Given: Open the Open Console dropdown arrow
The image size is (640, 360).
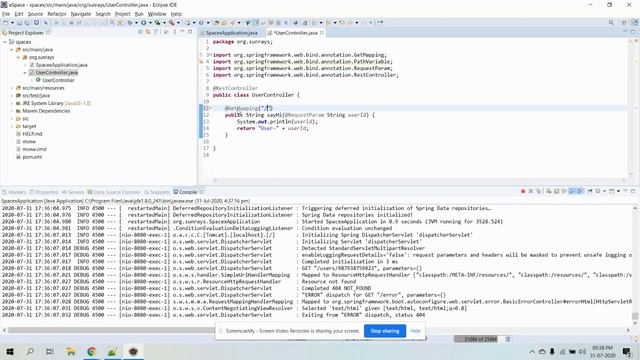Looking at the screenshot, I should coord(618,191).
